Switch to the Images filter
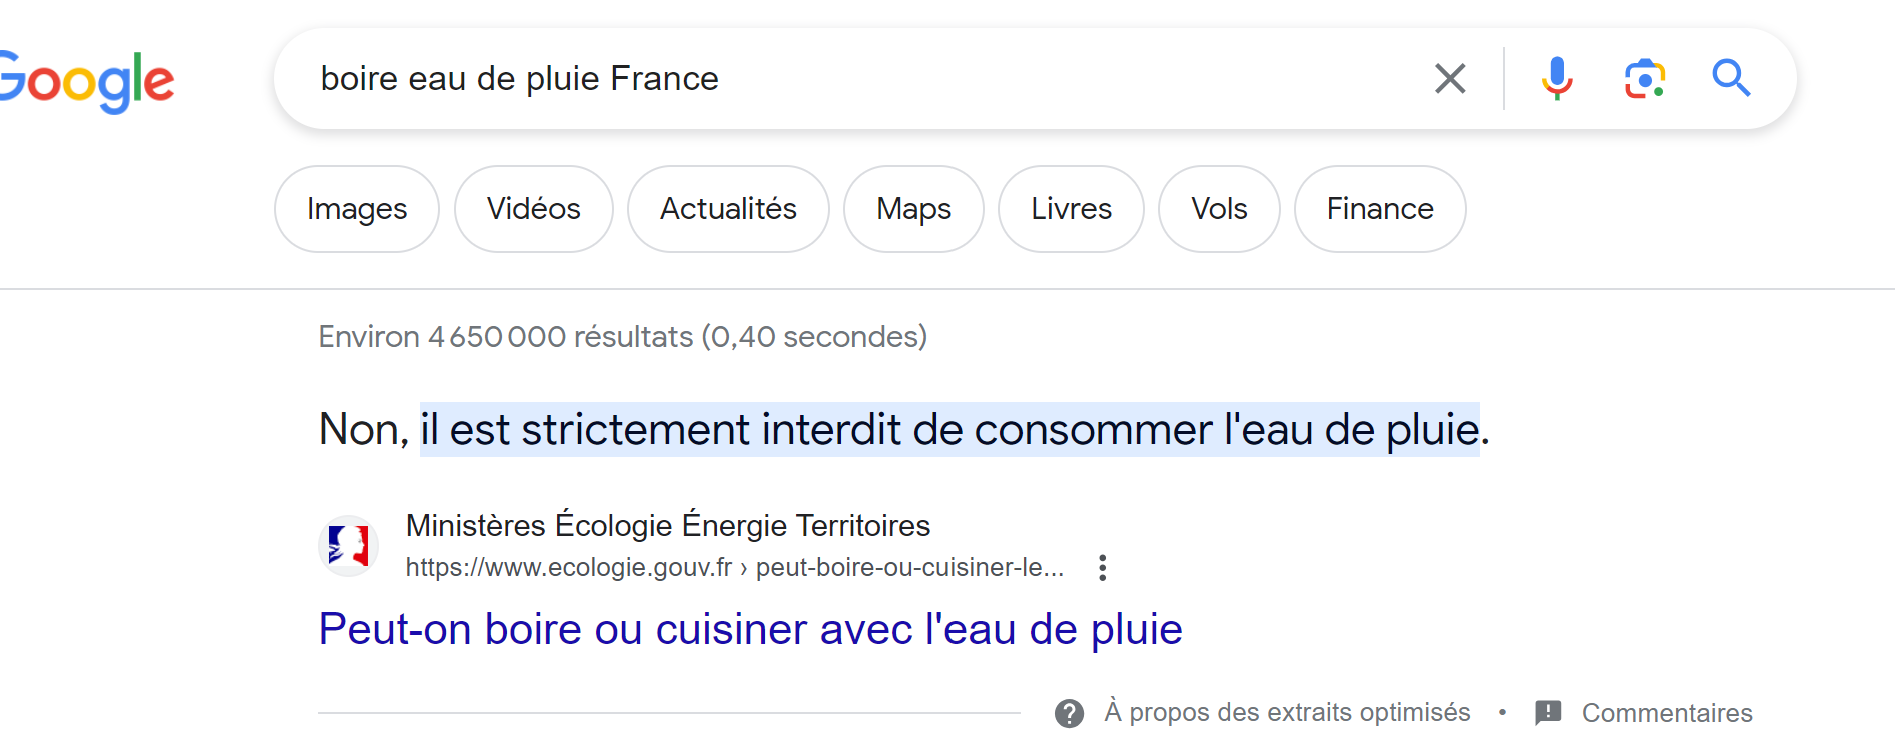Image resolution: width=1896 pixels, height=756 pixels. 357,209
